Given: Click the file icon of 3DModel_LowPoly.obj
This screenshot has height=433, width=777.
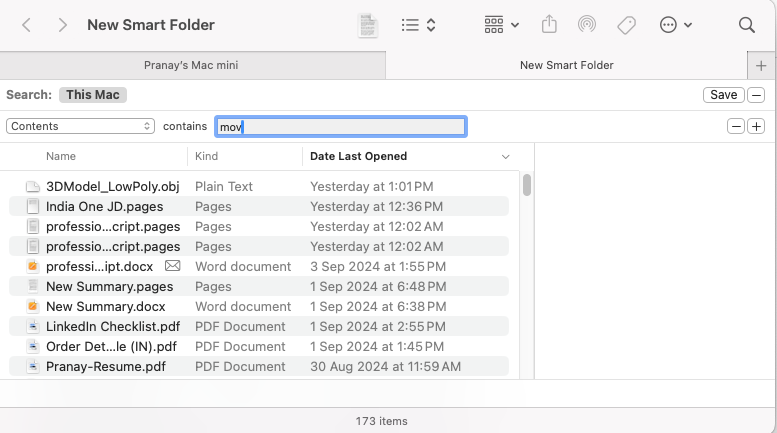Looking at the screenshot, I should pos(33,187).
